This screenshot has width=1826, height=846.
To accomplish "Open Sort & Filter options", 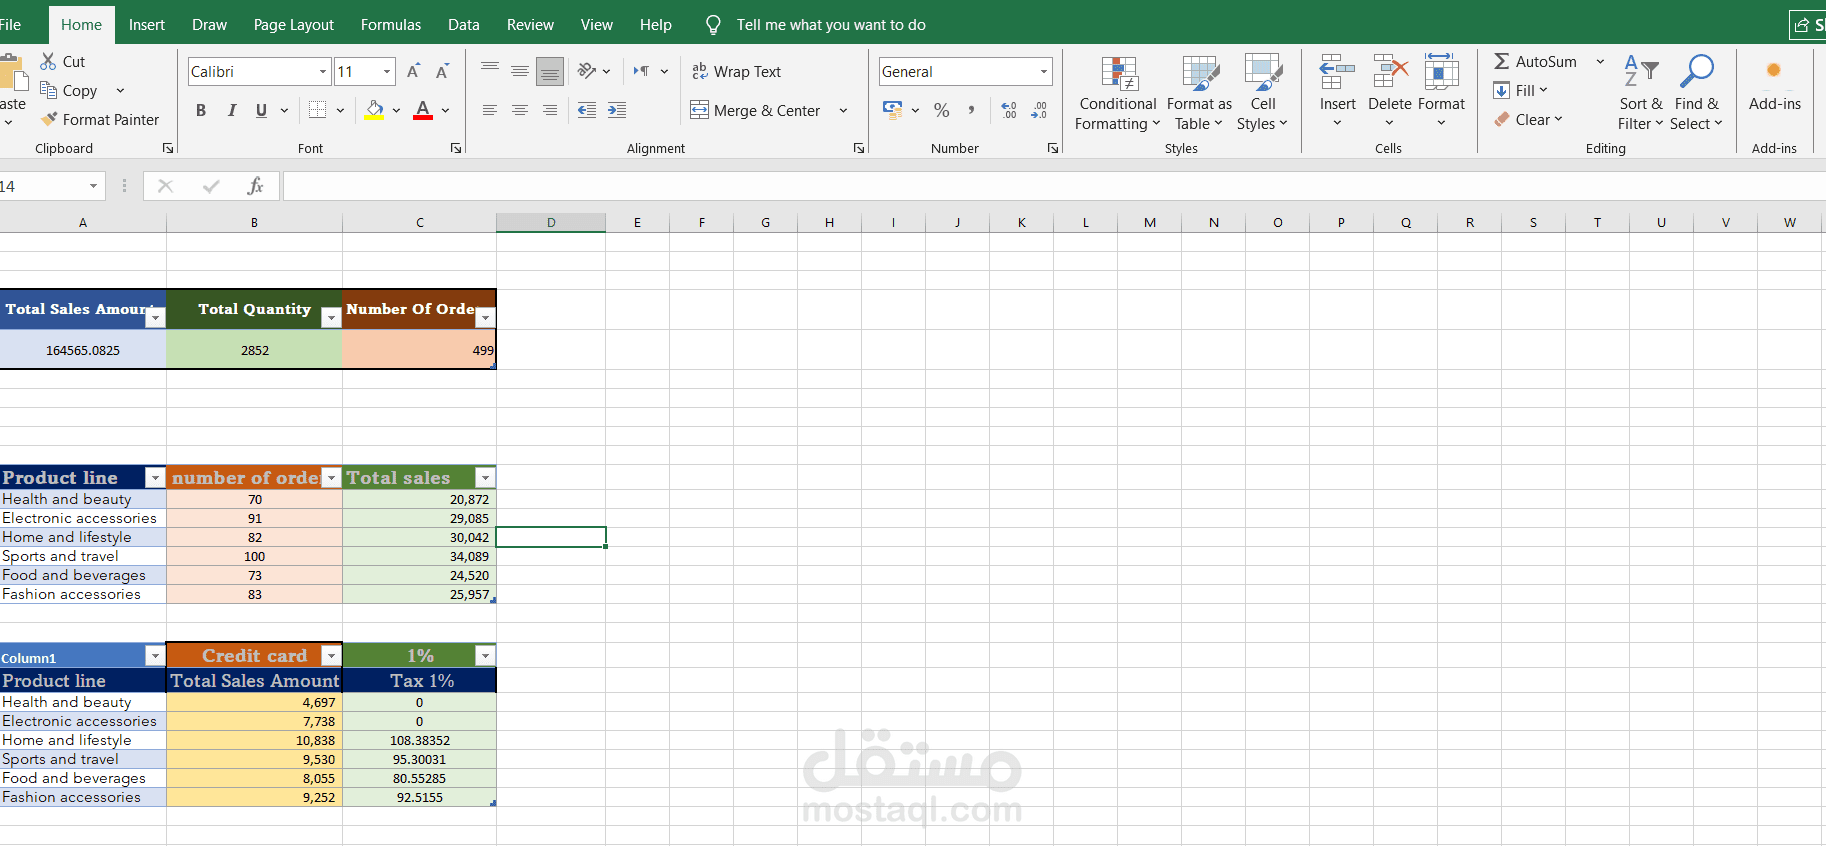I will click(x=1640, y=94).
